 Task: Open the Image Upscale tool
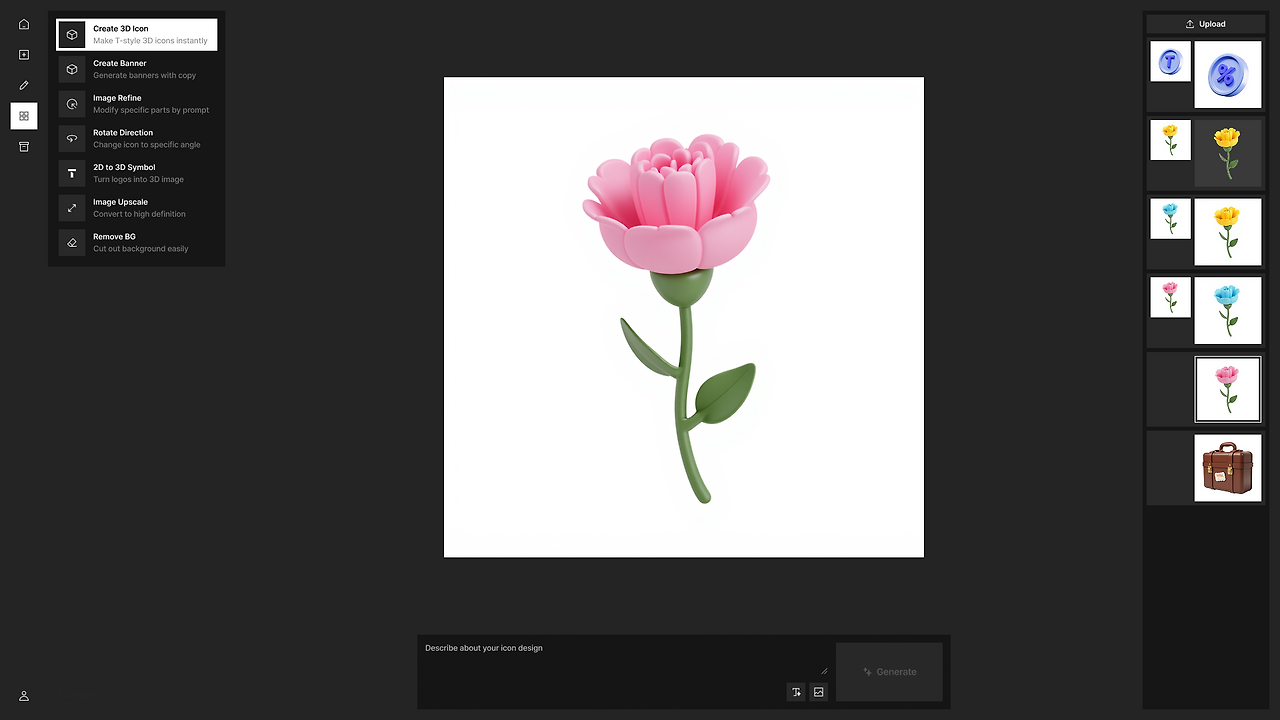pos(137,207)
